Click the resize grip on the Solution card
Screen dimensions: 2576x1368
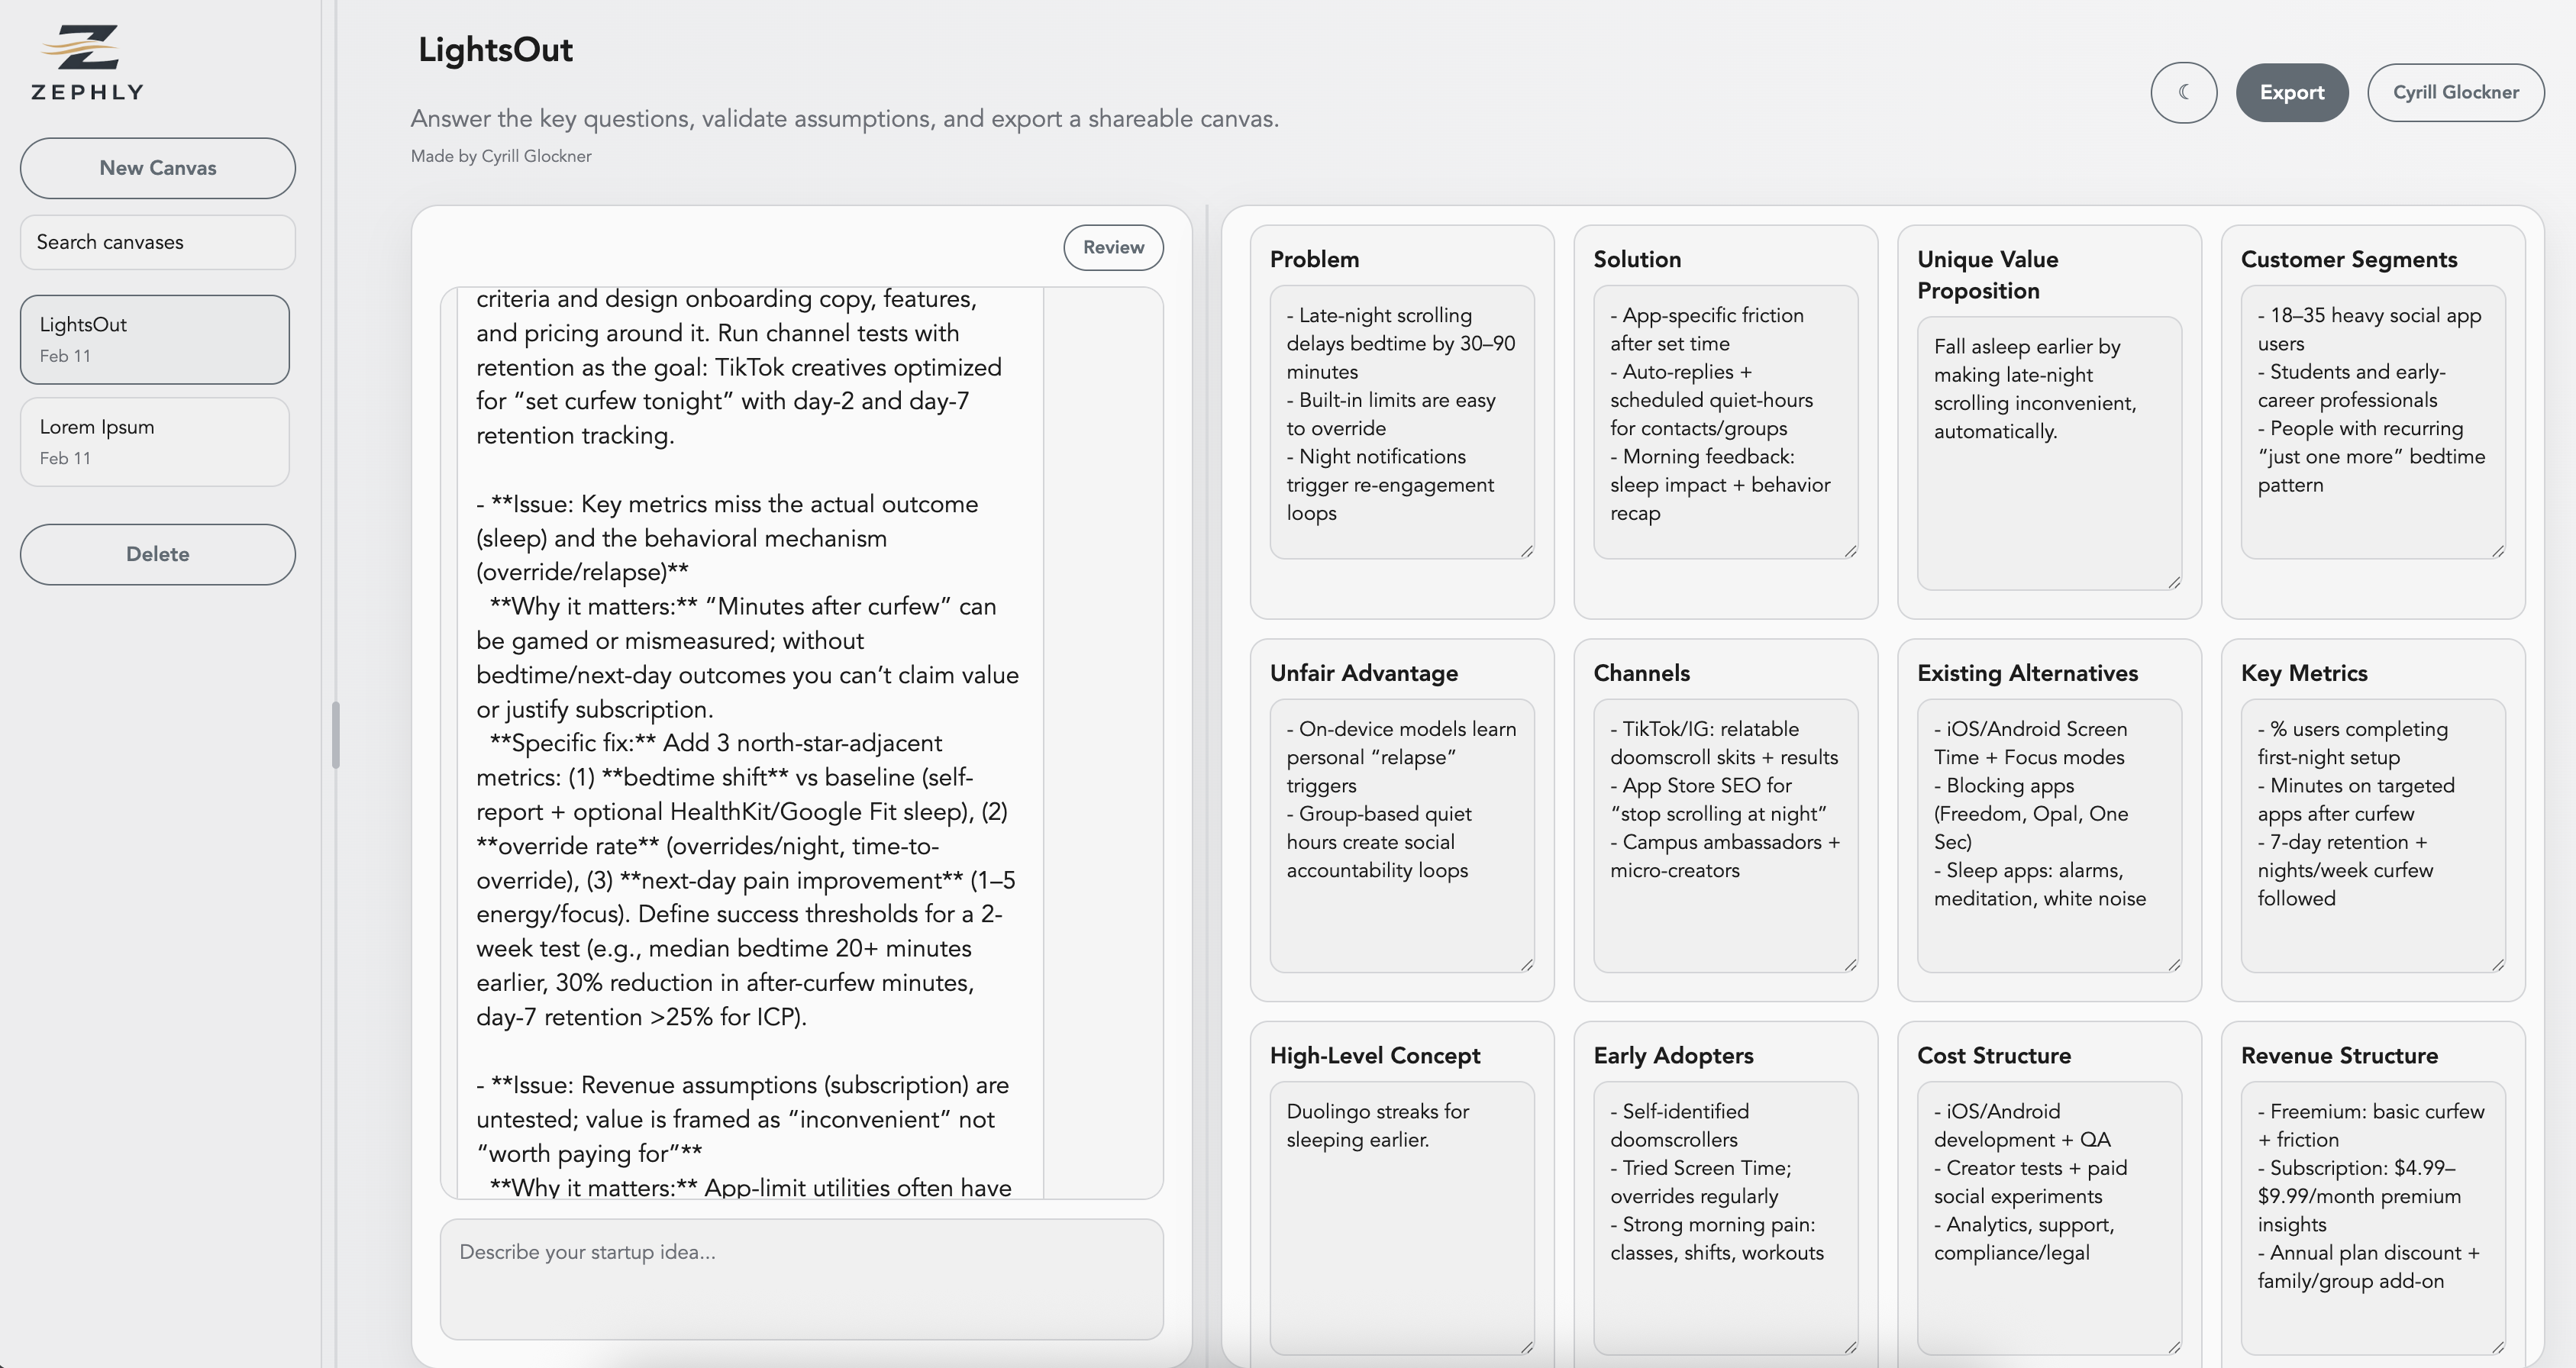(1852, 551)
